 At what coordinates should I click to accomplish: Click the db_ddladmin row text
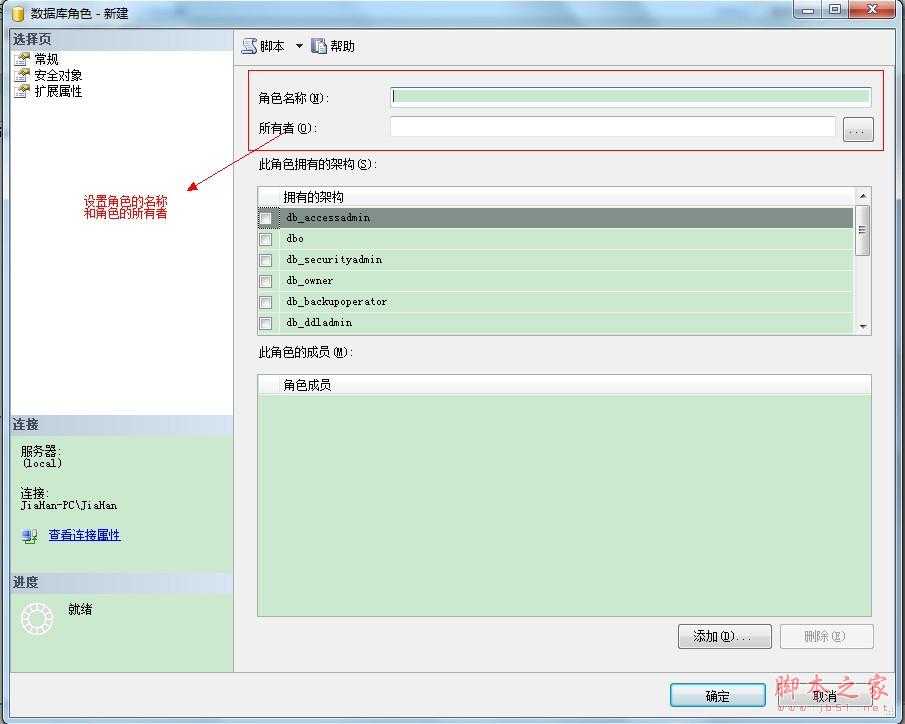pos(319,323)
